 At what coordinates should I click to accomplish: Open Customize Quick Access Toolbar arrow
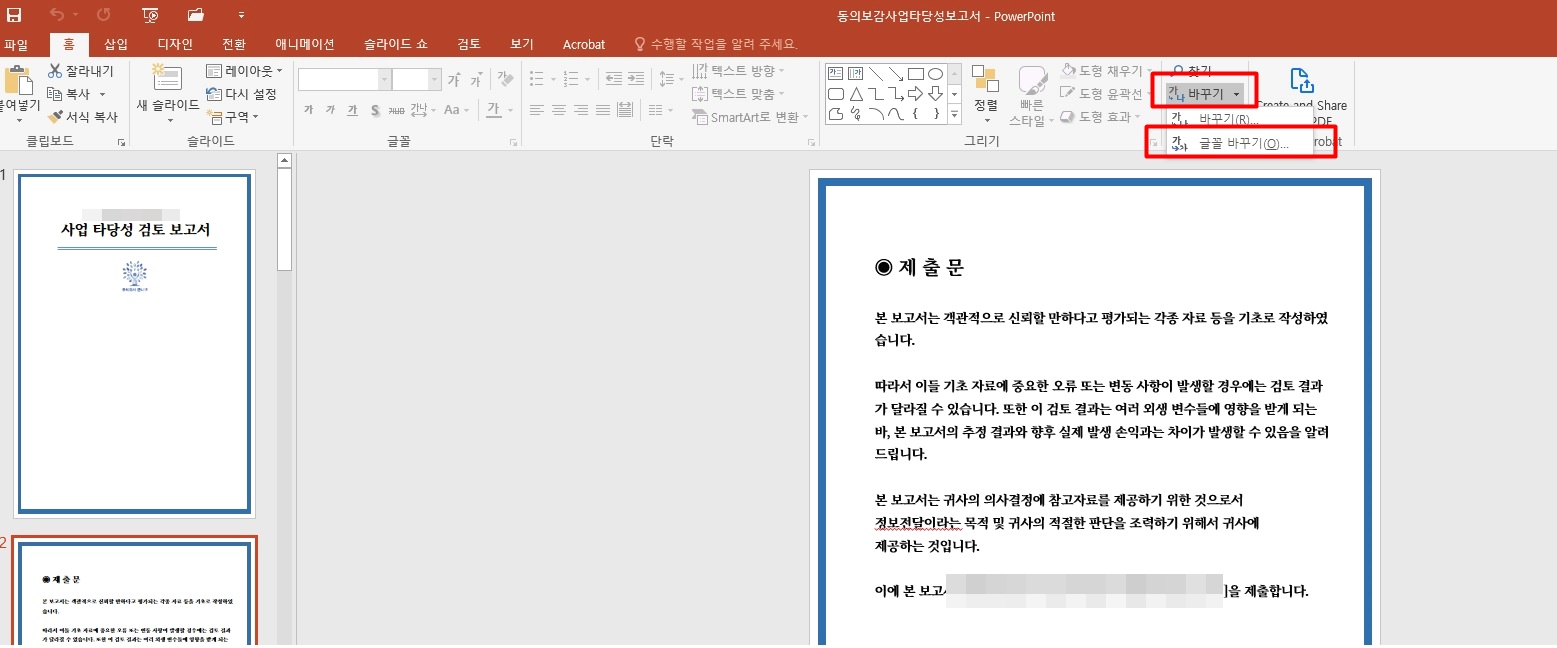[241, 16]
